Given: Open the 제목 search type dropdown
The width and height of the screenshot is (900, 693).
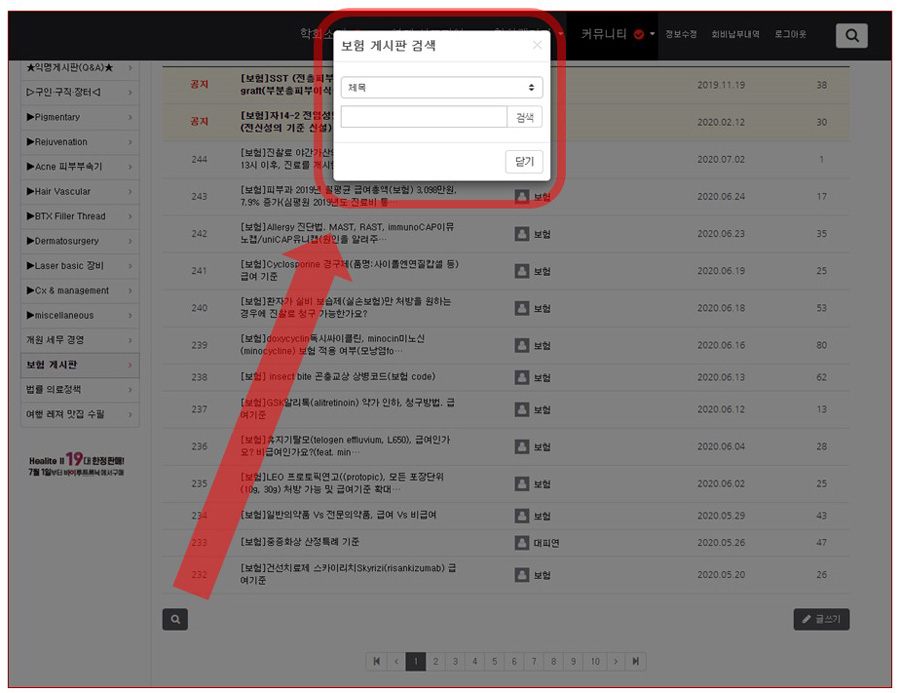Looking at the screenshot, I should pyautogui.click(x=441, y=88).
